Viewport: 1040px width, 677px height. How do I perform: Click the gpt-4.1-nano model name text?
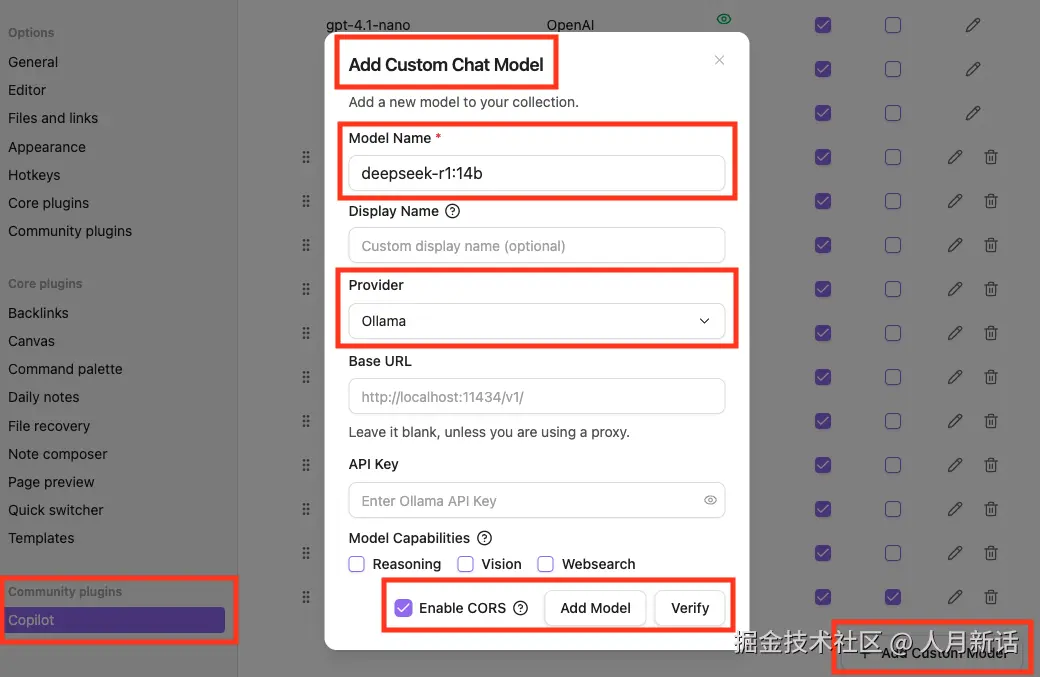coord(368,25)
